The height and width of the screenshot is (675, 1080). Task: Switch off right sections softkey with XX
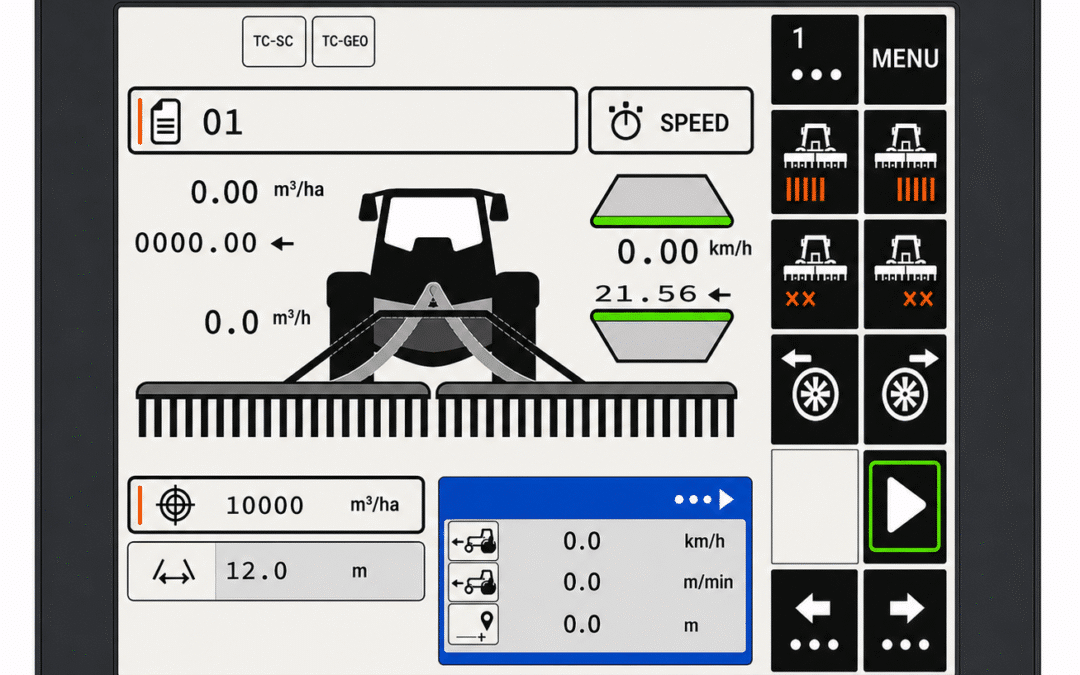click(x=905, y=274)
